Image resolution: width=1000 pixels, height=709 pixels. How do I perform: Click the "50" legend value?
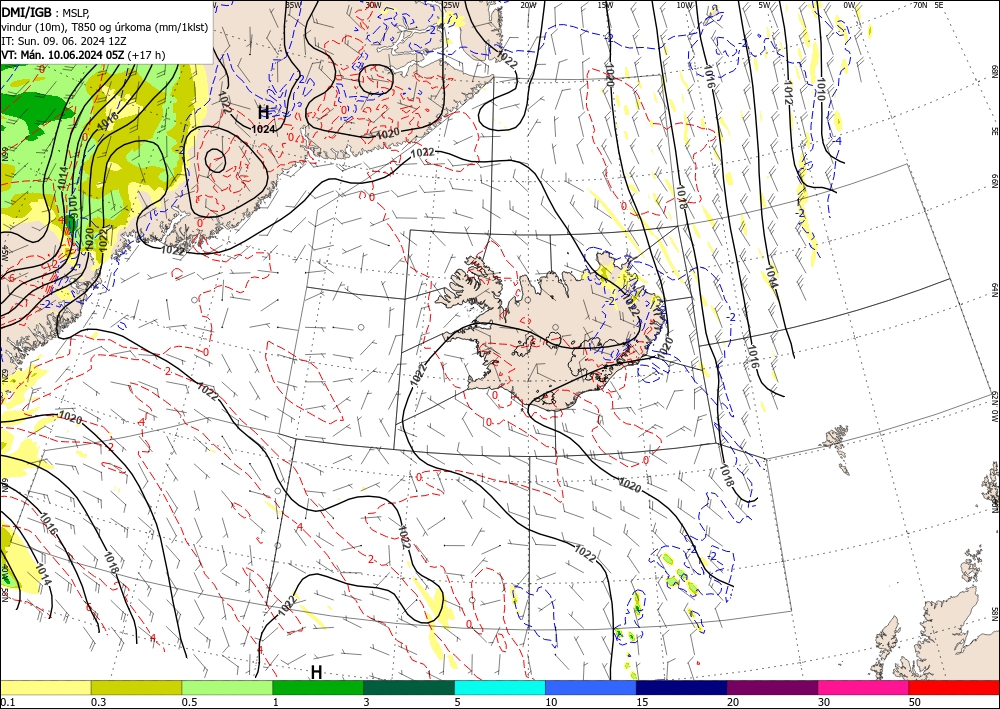click(x=915, y=702)
